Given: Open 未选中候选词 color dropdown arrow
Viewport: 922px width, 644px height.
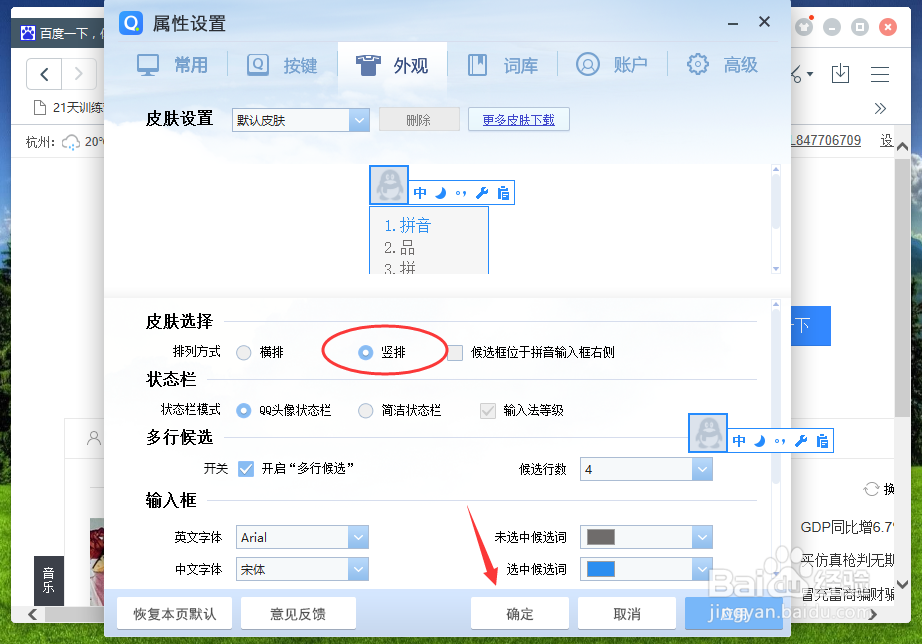Looking at the screenshot, I should click(x=702, y=537).
